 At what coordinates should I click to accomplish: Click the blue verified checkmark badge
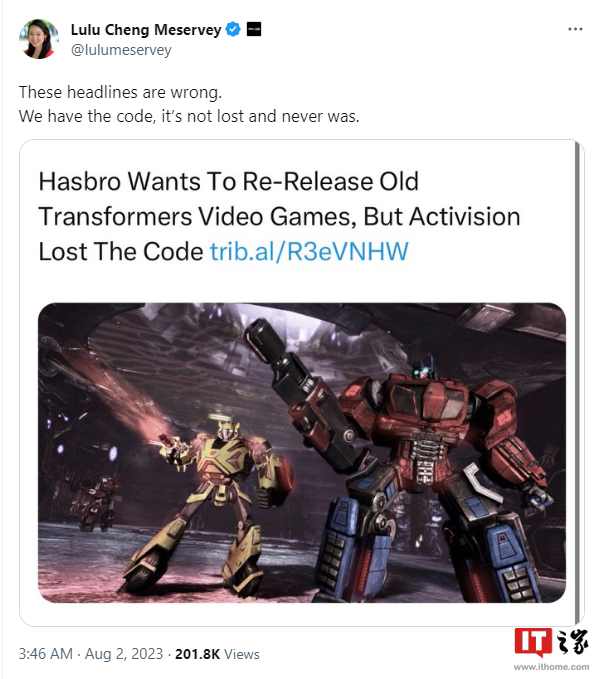[x=233, y=29]
